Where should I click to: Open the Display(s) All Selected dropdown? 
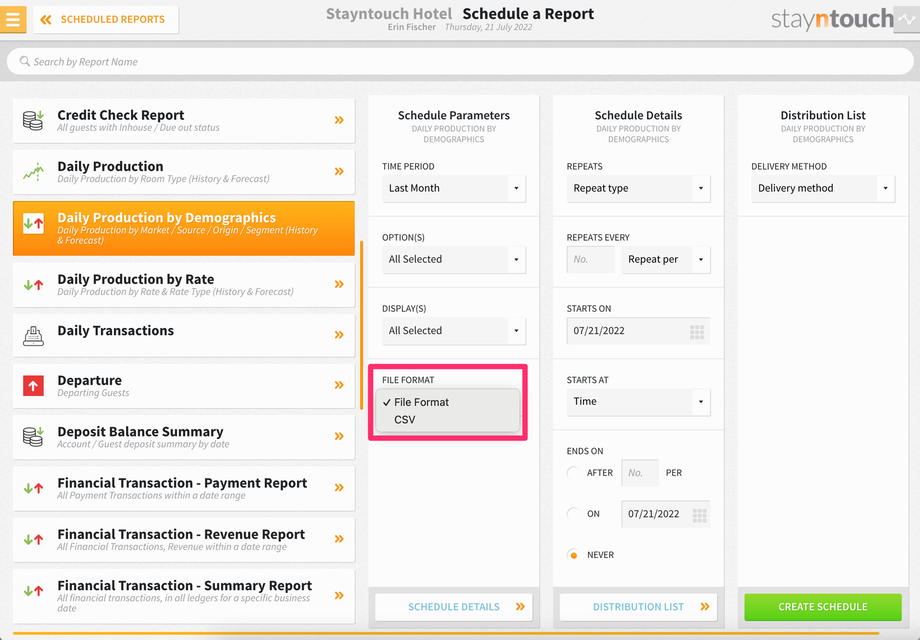pos(454,331)
